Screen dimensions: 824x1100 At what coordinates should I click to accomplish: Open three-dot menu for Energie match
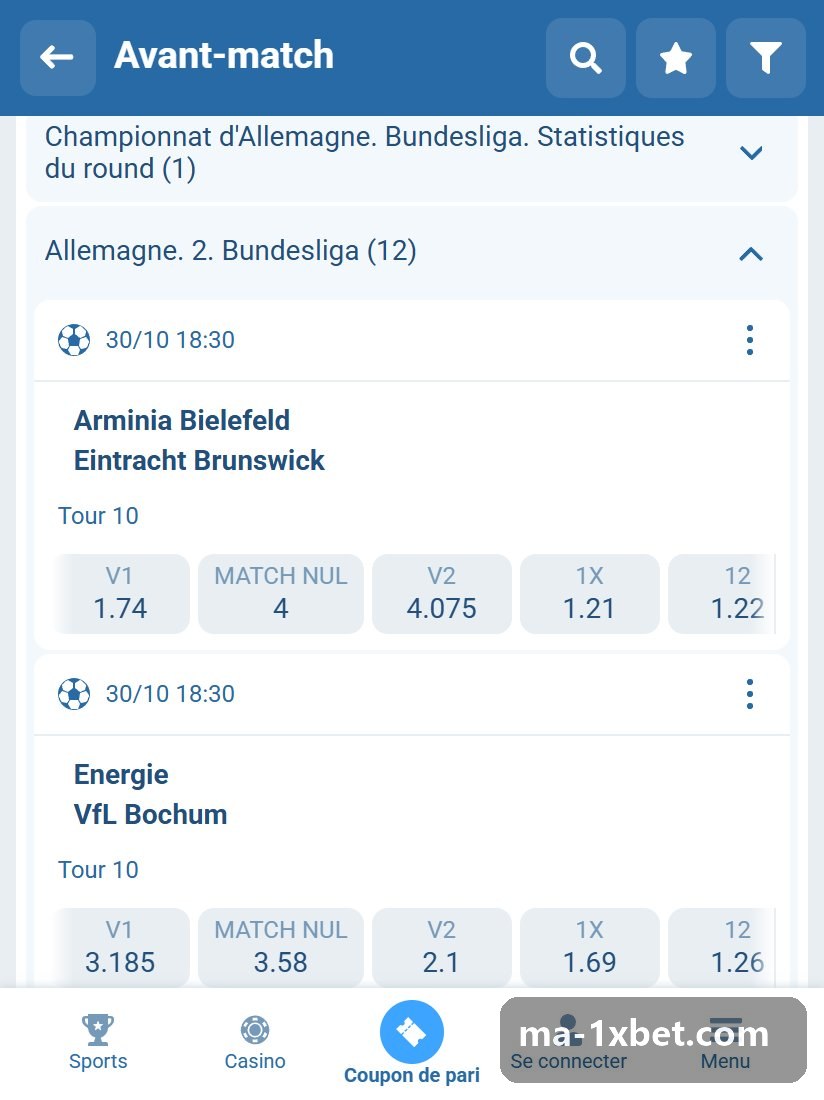pos(750,694)
